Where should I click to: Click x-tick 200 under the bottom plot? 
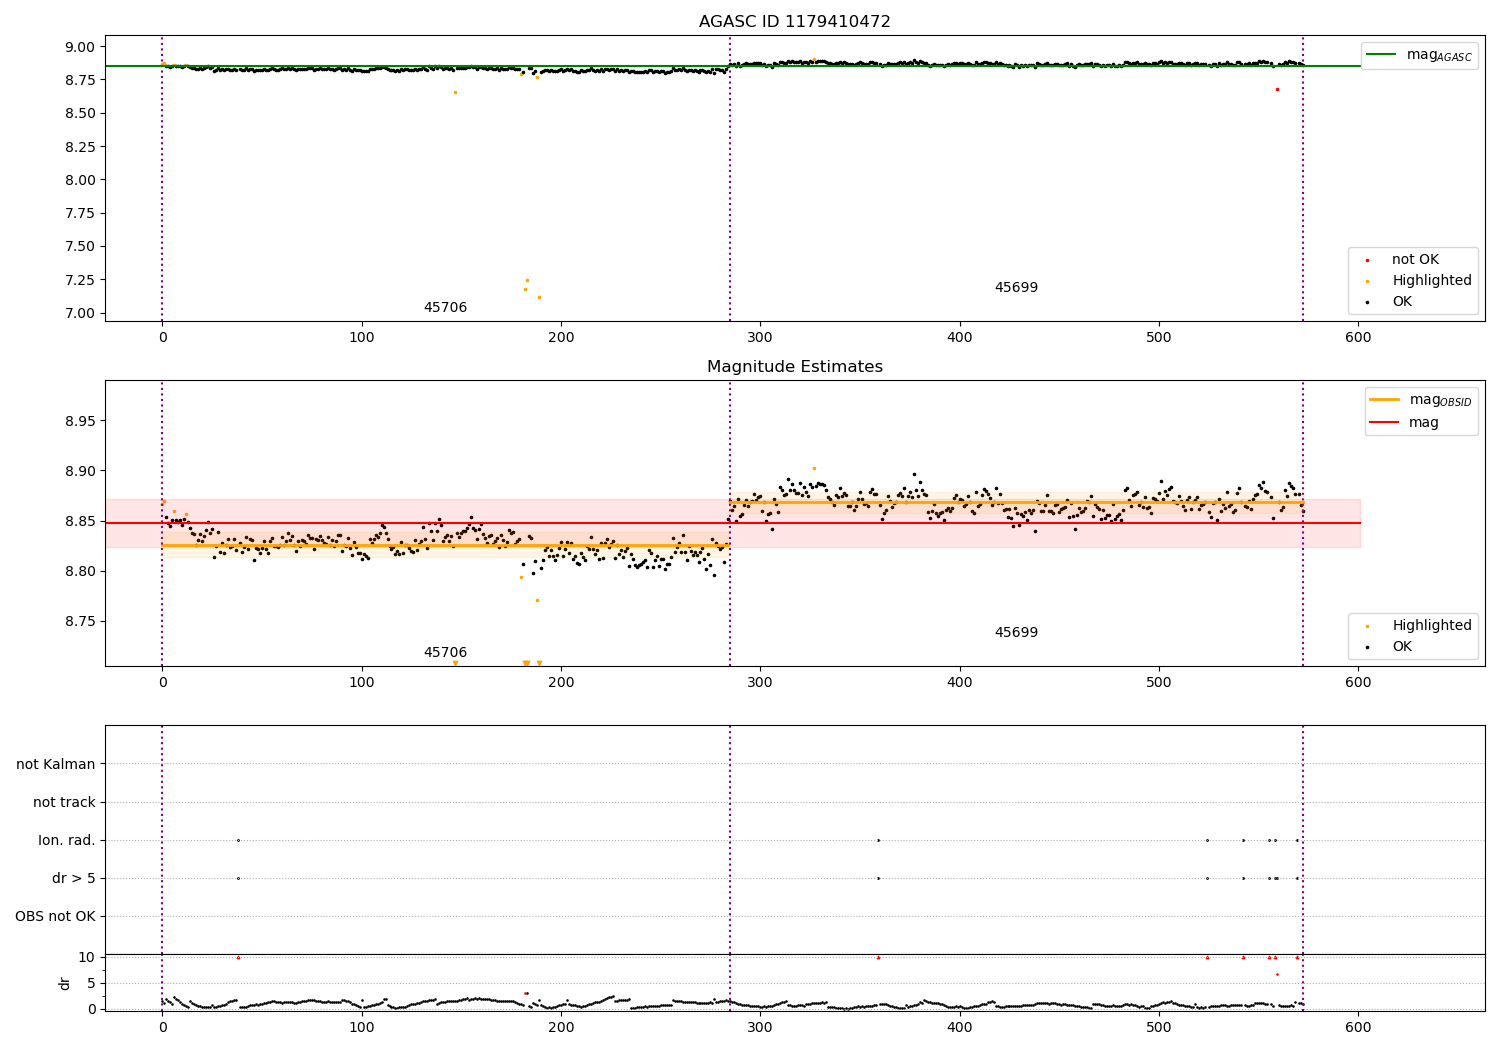pos(561,1027)
